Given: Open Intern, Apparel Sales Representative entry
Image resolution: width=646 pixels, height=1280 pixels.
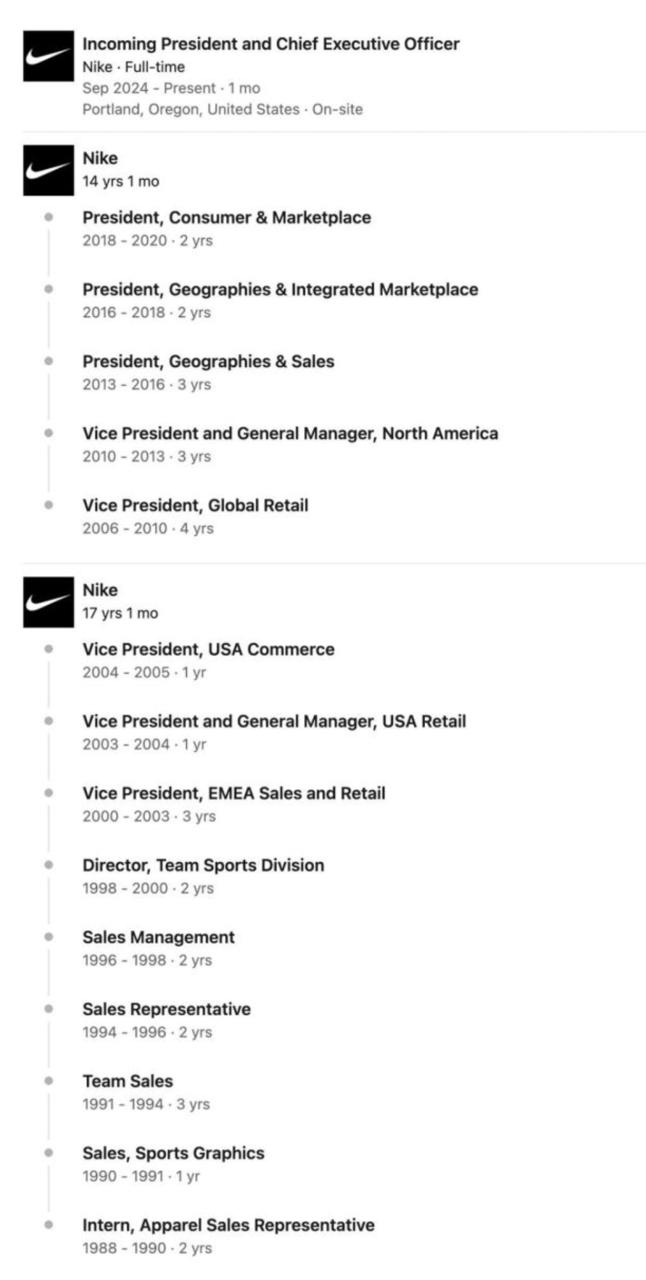Looking at the screenshot, I should [228, 1226].
